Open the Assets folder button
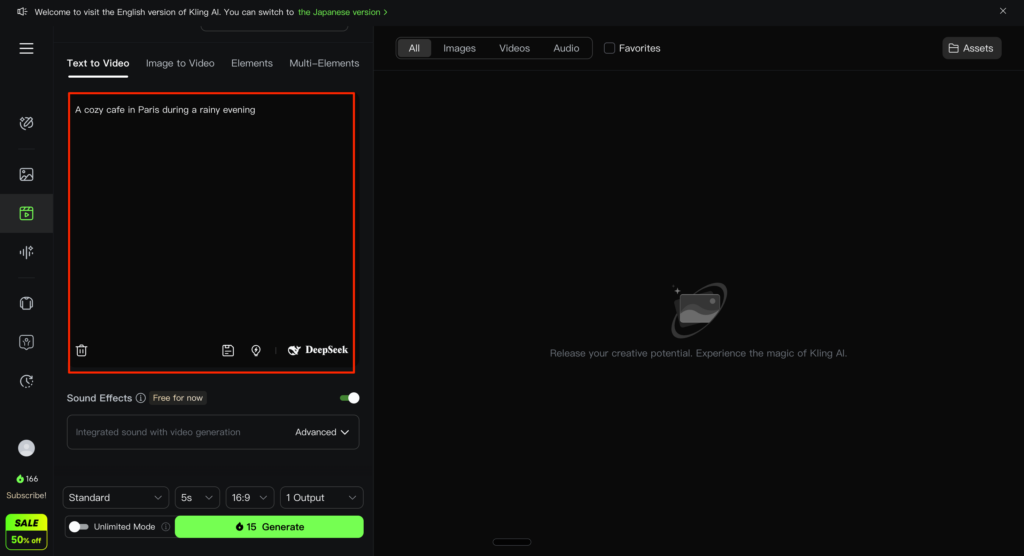This screenshot has height=556, width=1024. [971, 48]
